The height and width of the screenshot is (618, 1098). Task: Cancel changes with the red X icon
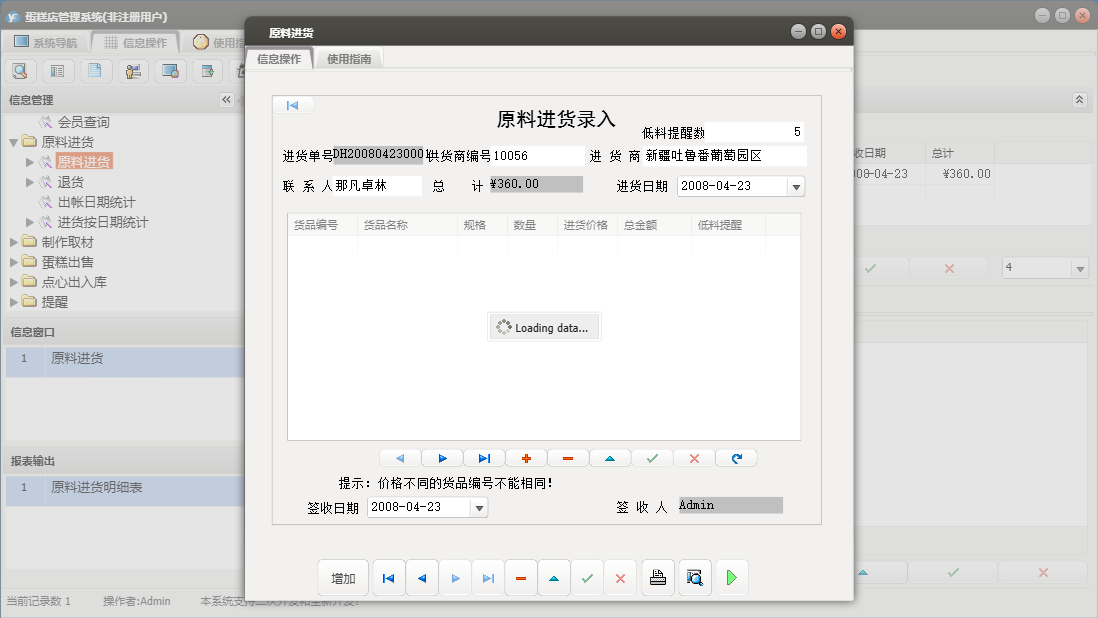click(693, 458)
